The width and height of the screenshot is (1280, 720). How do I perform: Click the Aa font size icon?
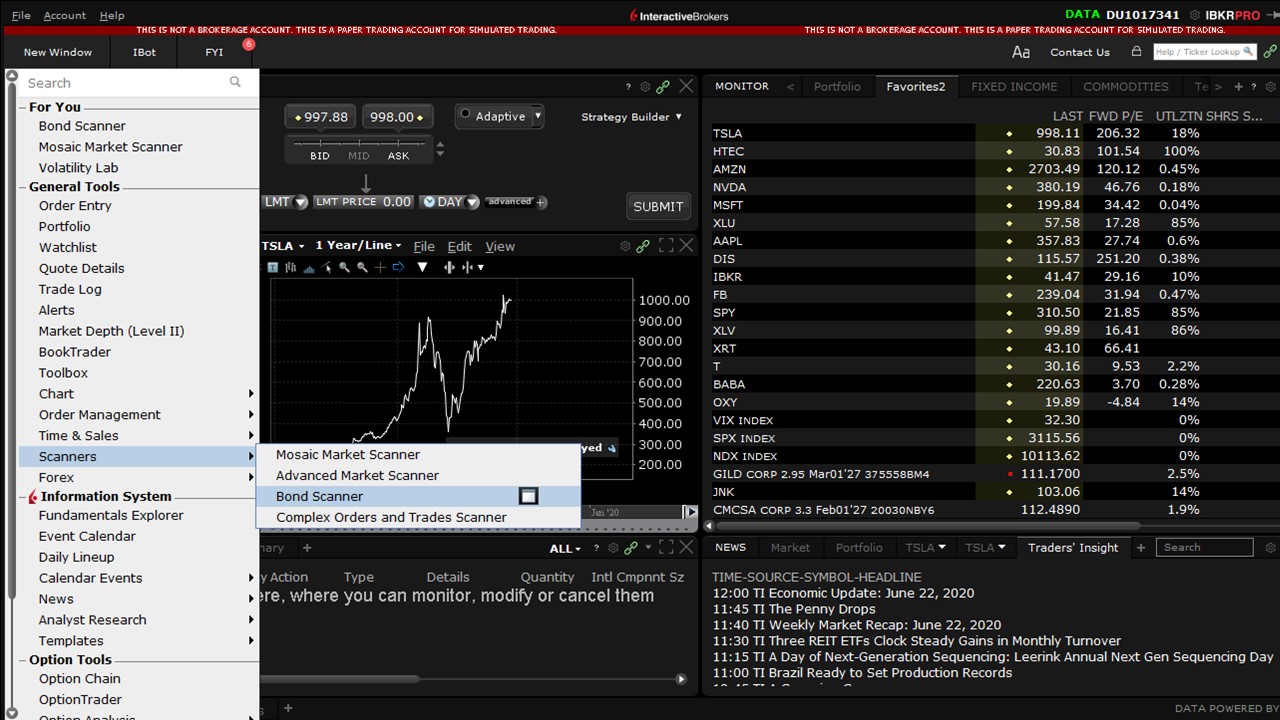(1020, 52)
